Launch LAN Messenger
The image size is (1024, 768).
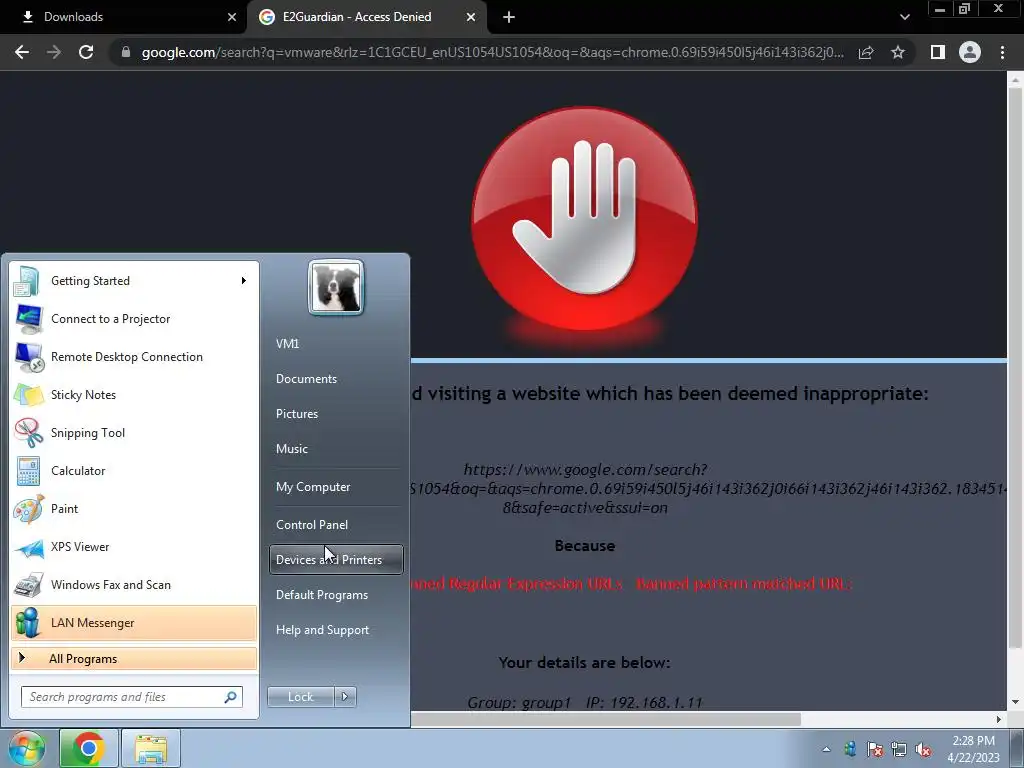134,622
